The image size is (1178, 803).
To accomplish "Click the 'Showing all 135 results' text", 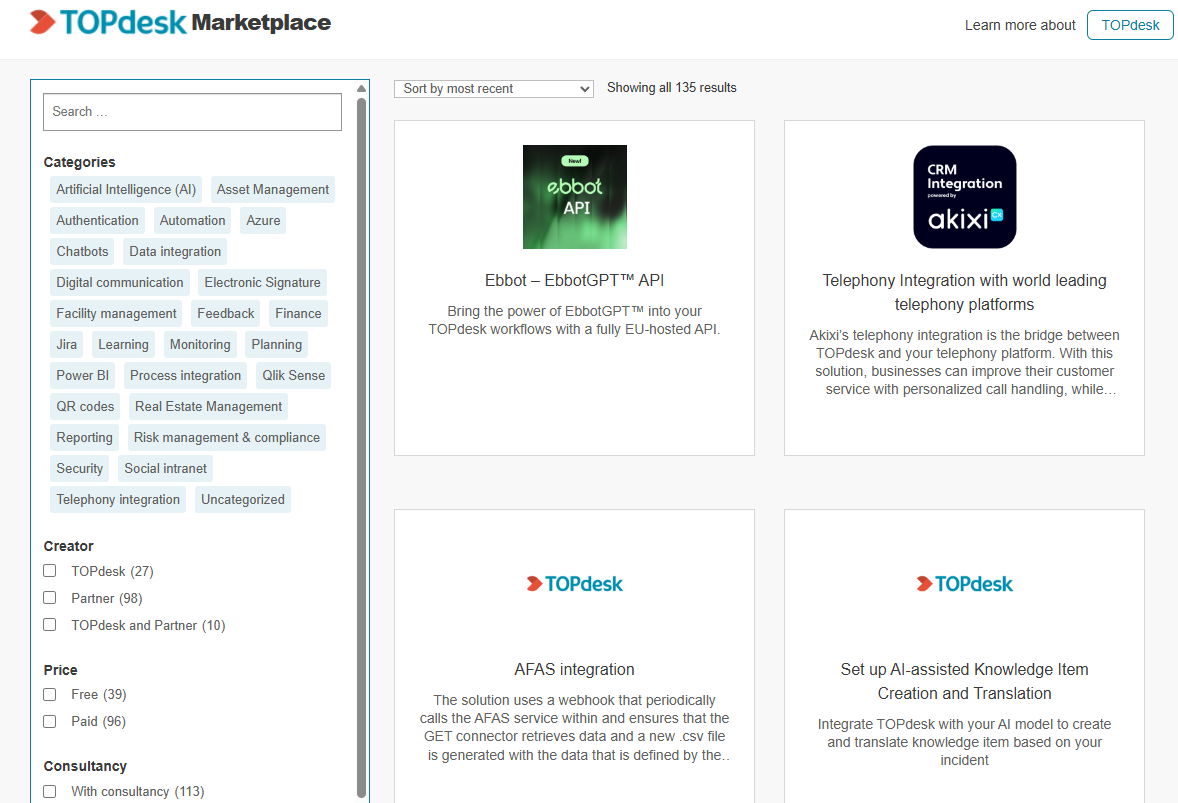I will (x=672, y=88).
